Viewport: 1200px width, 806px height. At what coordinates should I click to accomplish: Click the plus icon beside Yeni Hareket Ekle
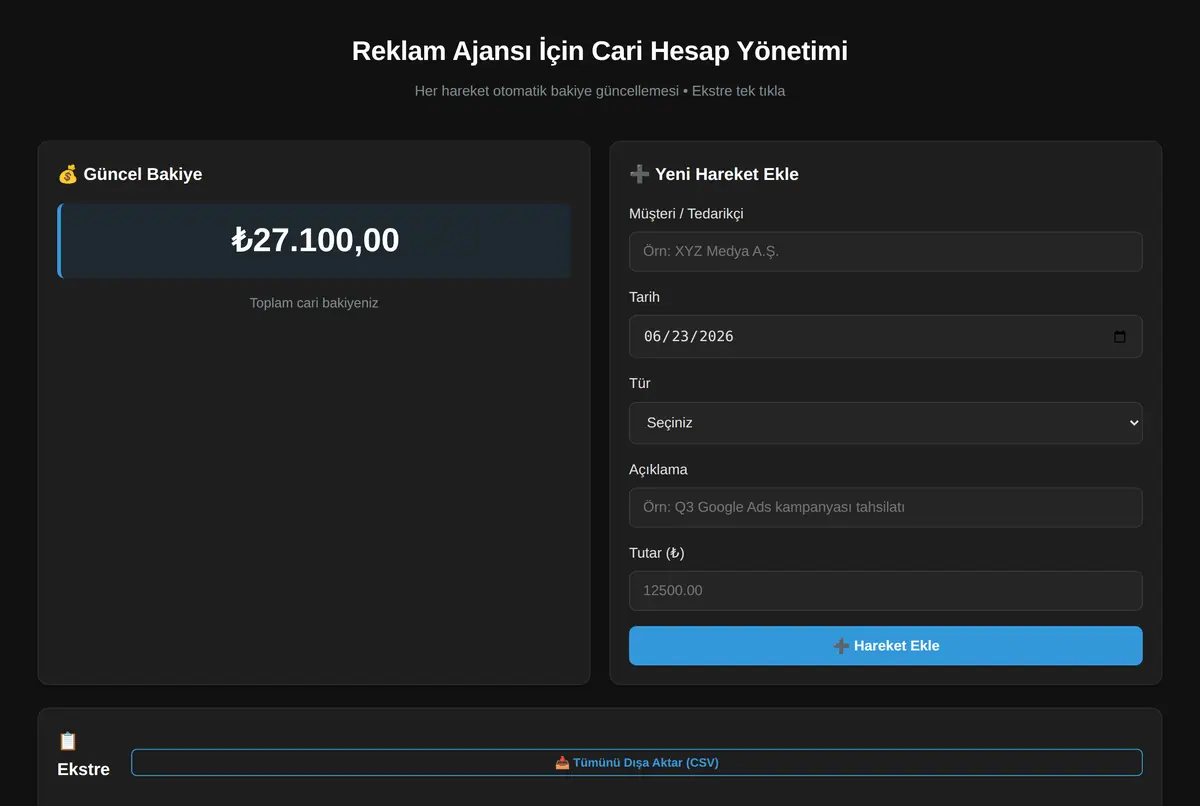pyautogui.click(x=639, y=174)
